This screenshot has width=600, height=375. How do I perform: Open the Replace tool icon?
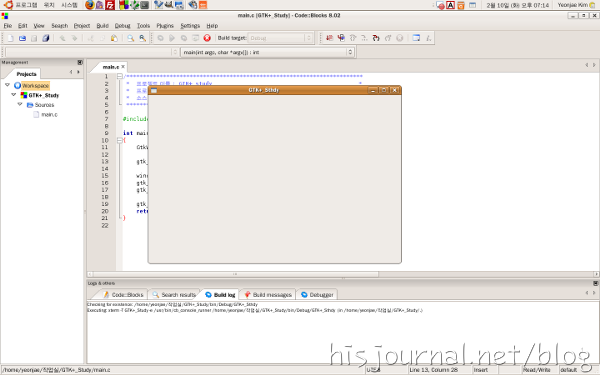pyautogui.click(x=142, y=38)
